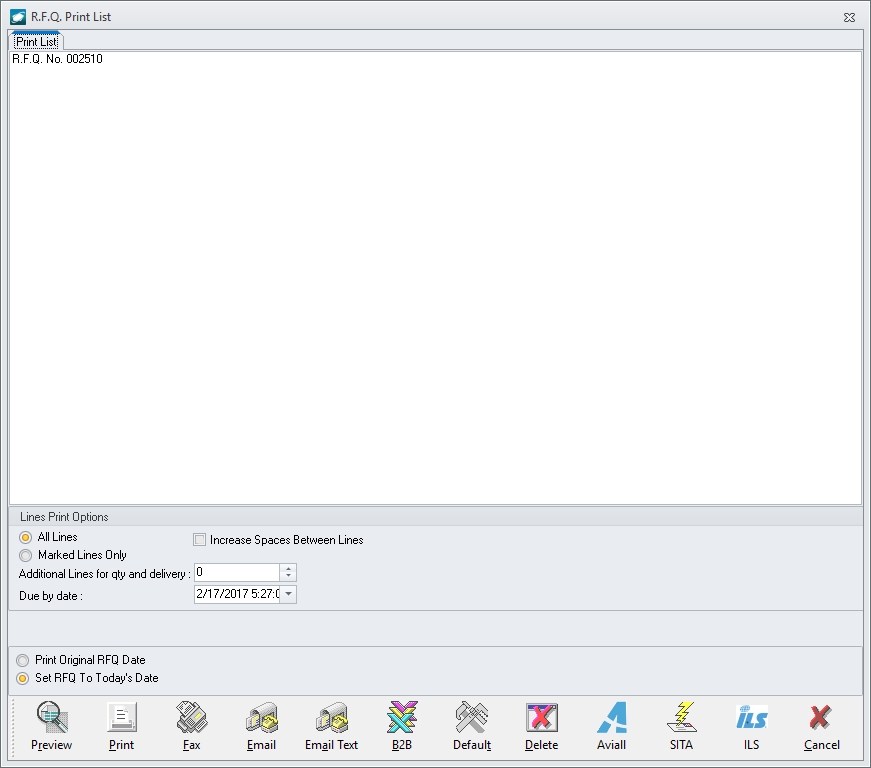Screen dimensions: 871x768
Task: Send to Aviall using its icon
Action: coord(611,717)
